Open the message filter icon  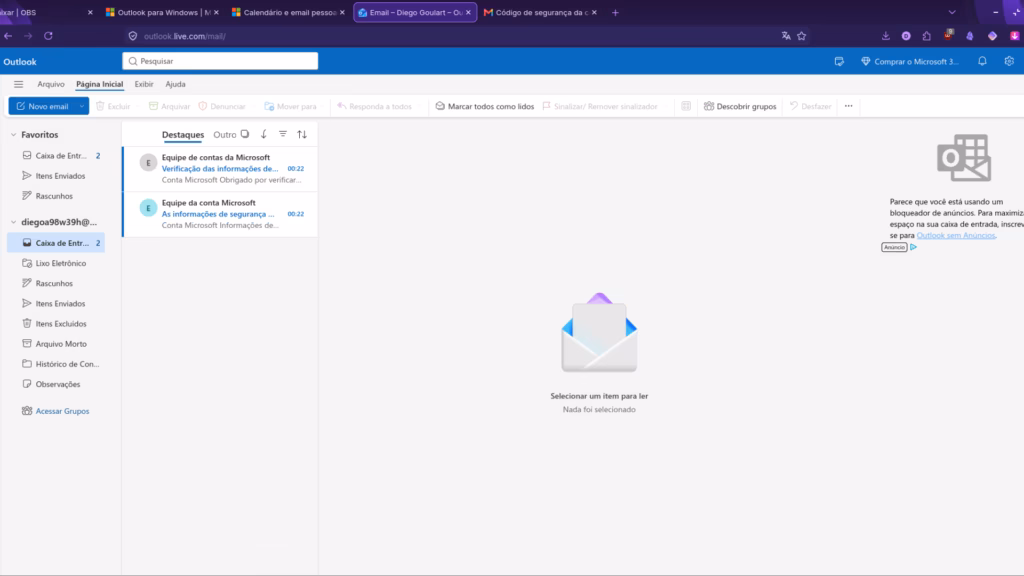[x=283, y=135]
